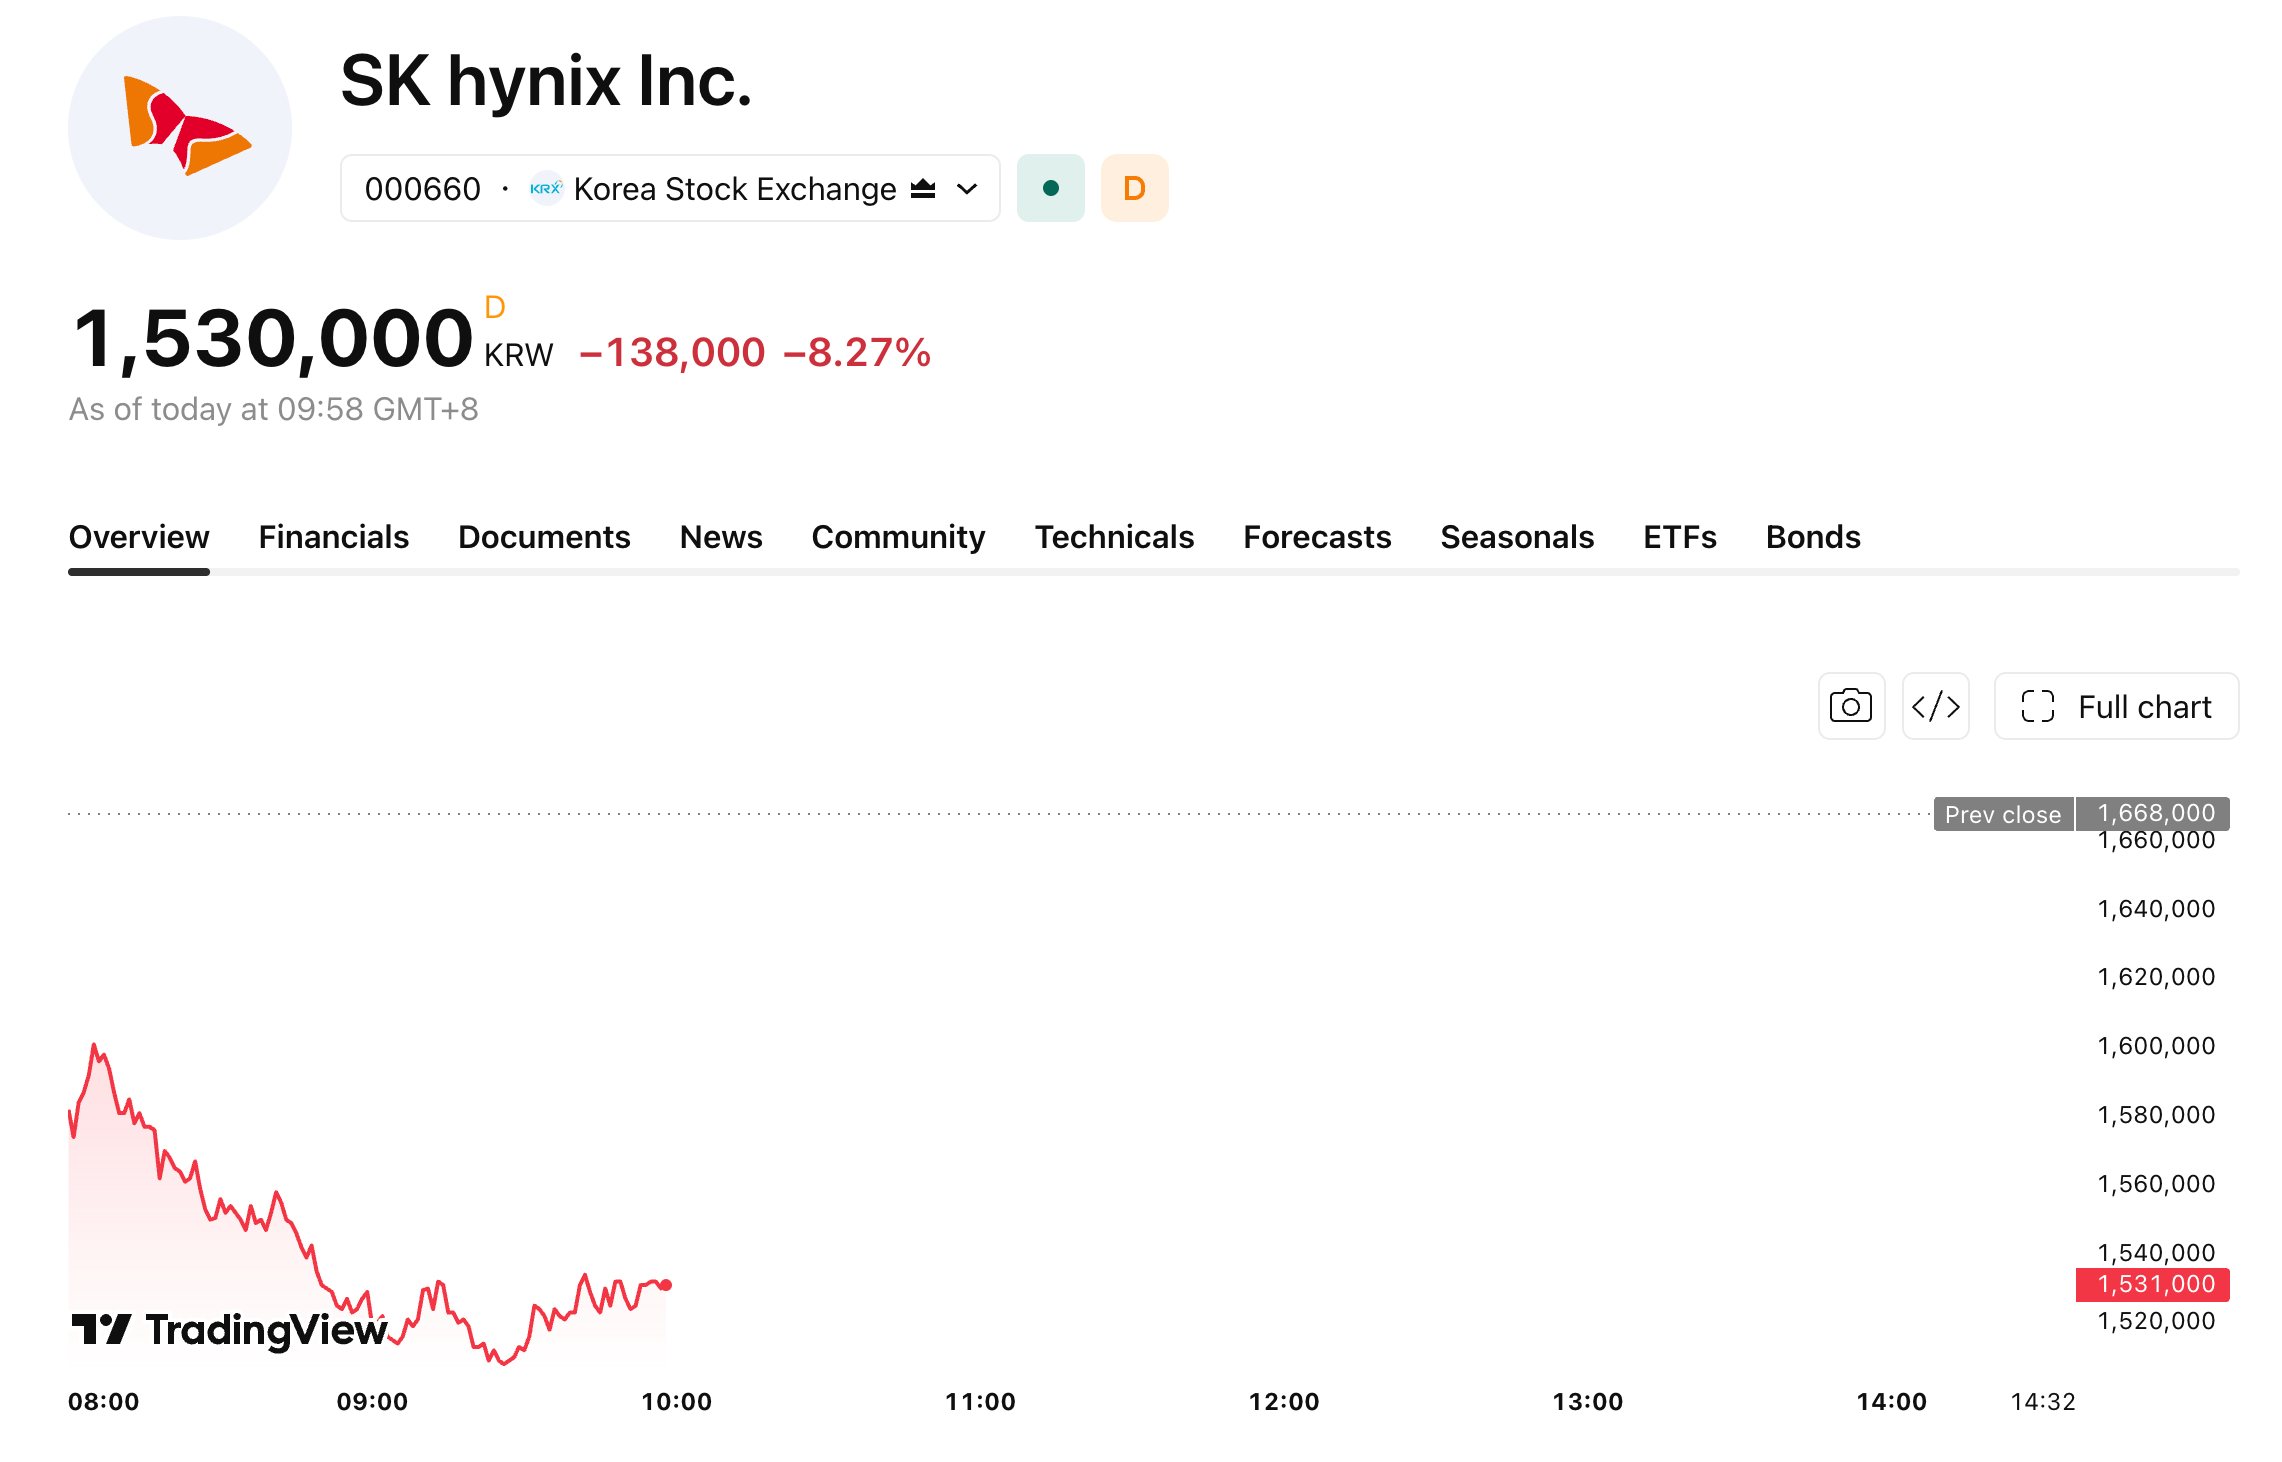
Task: Click the KRX exchange logo icon
Action: coord(546,188)
